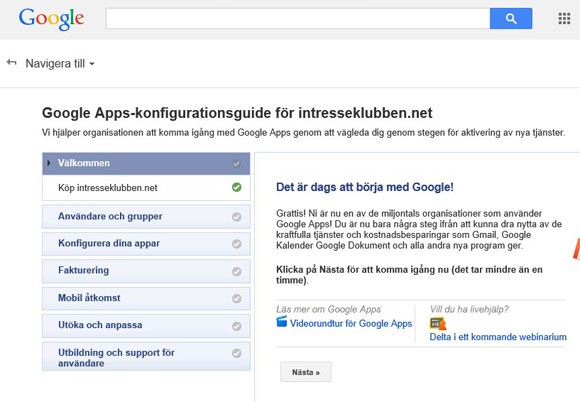Collapse the Välkommen section triangle
580x402 pixels.
pyautogui.click(x=49, y=163)
